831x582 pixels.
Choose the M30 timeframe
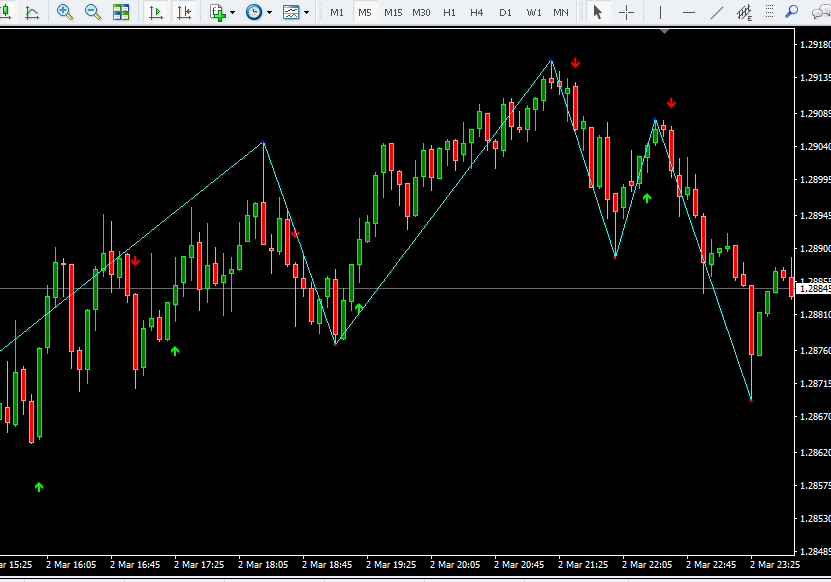click(x=421, y=12)
